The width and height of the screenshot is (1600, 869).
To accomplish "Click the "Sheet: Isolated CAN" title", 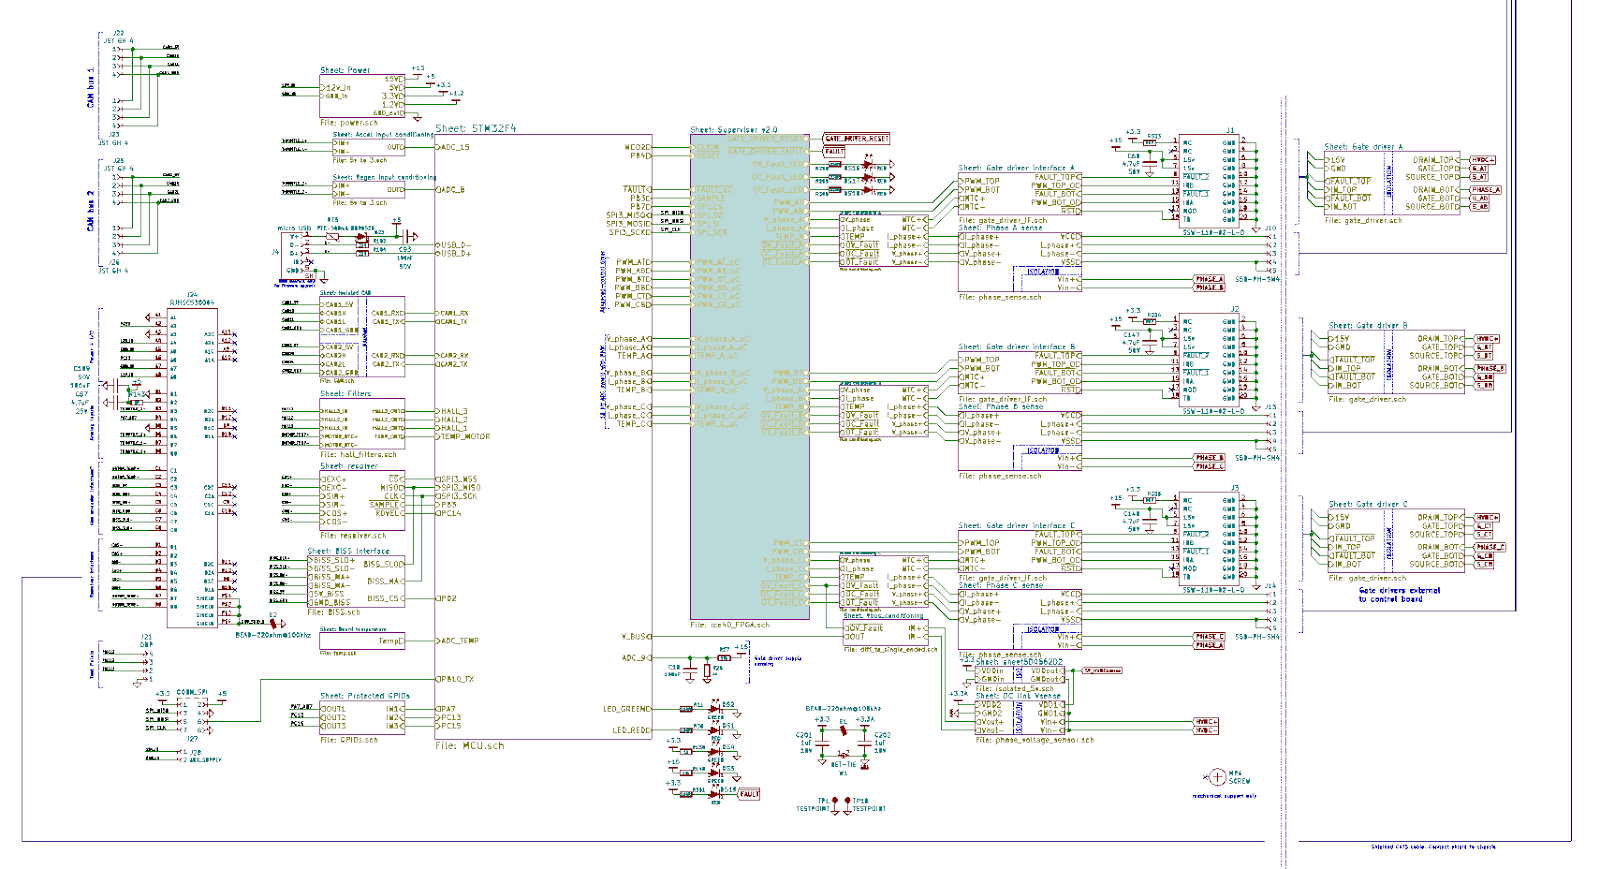I will [346, 293].
